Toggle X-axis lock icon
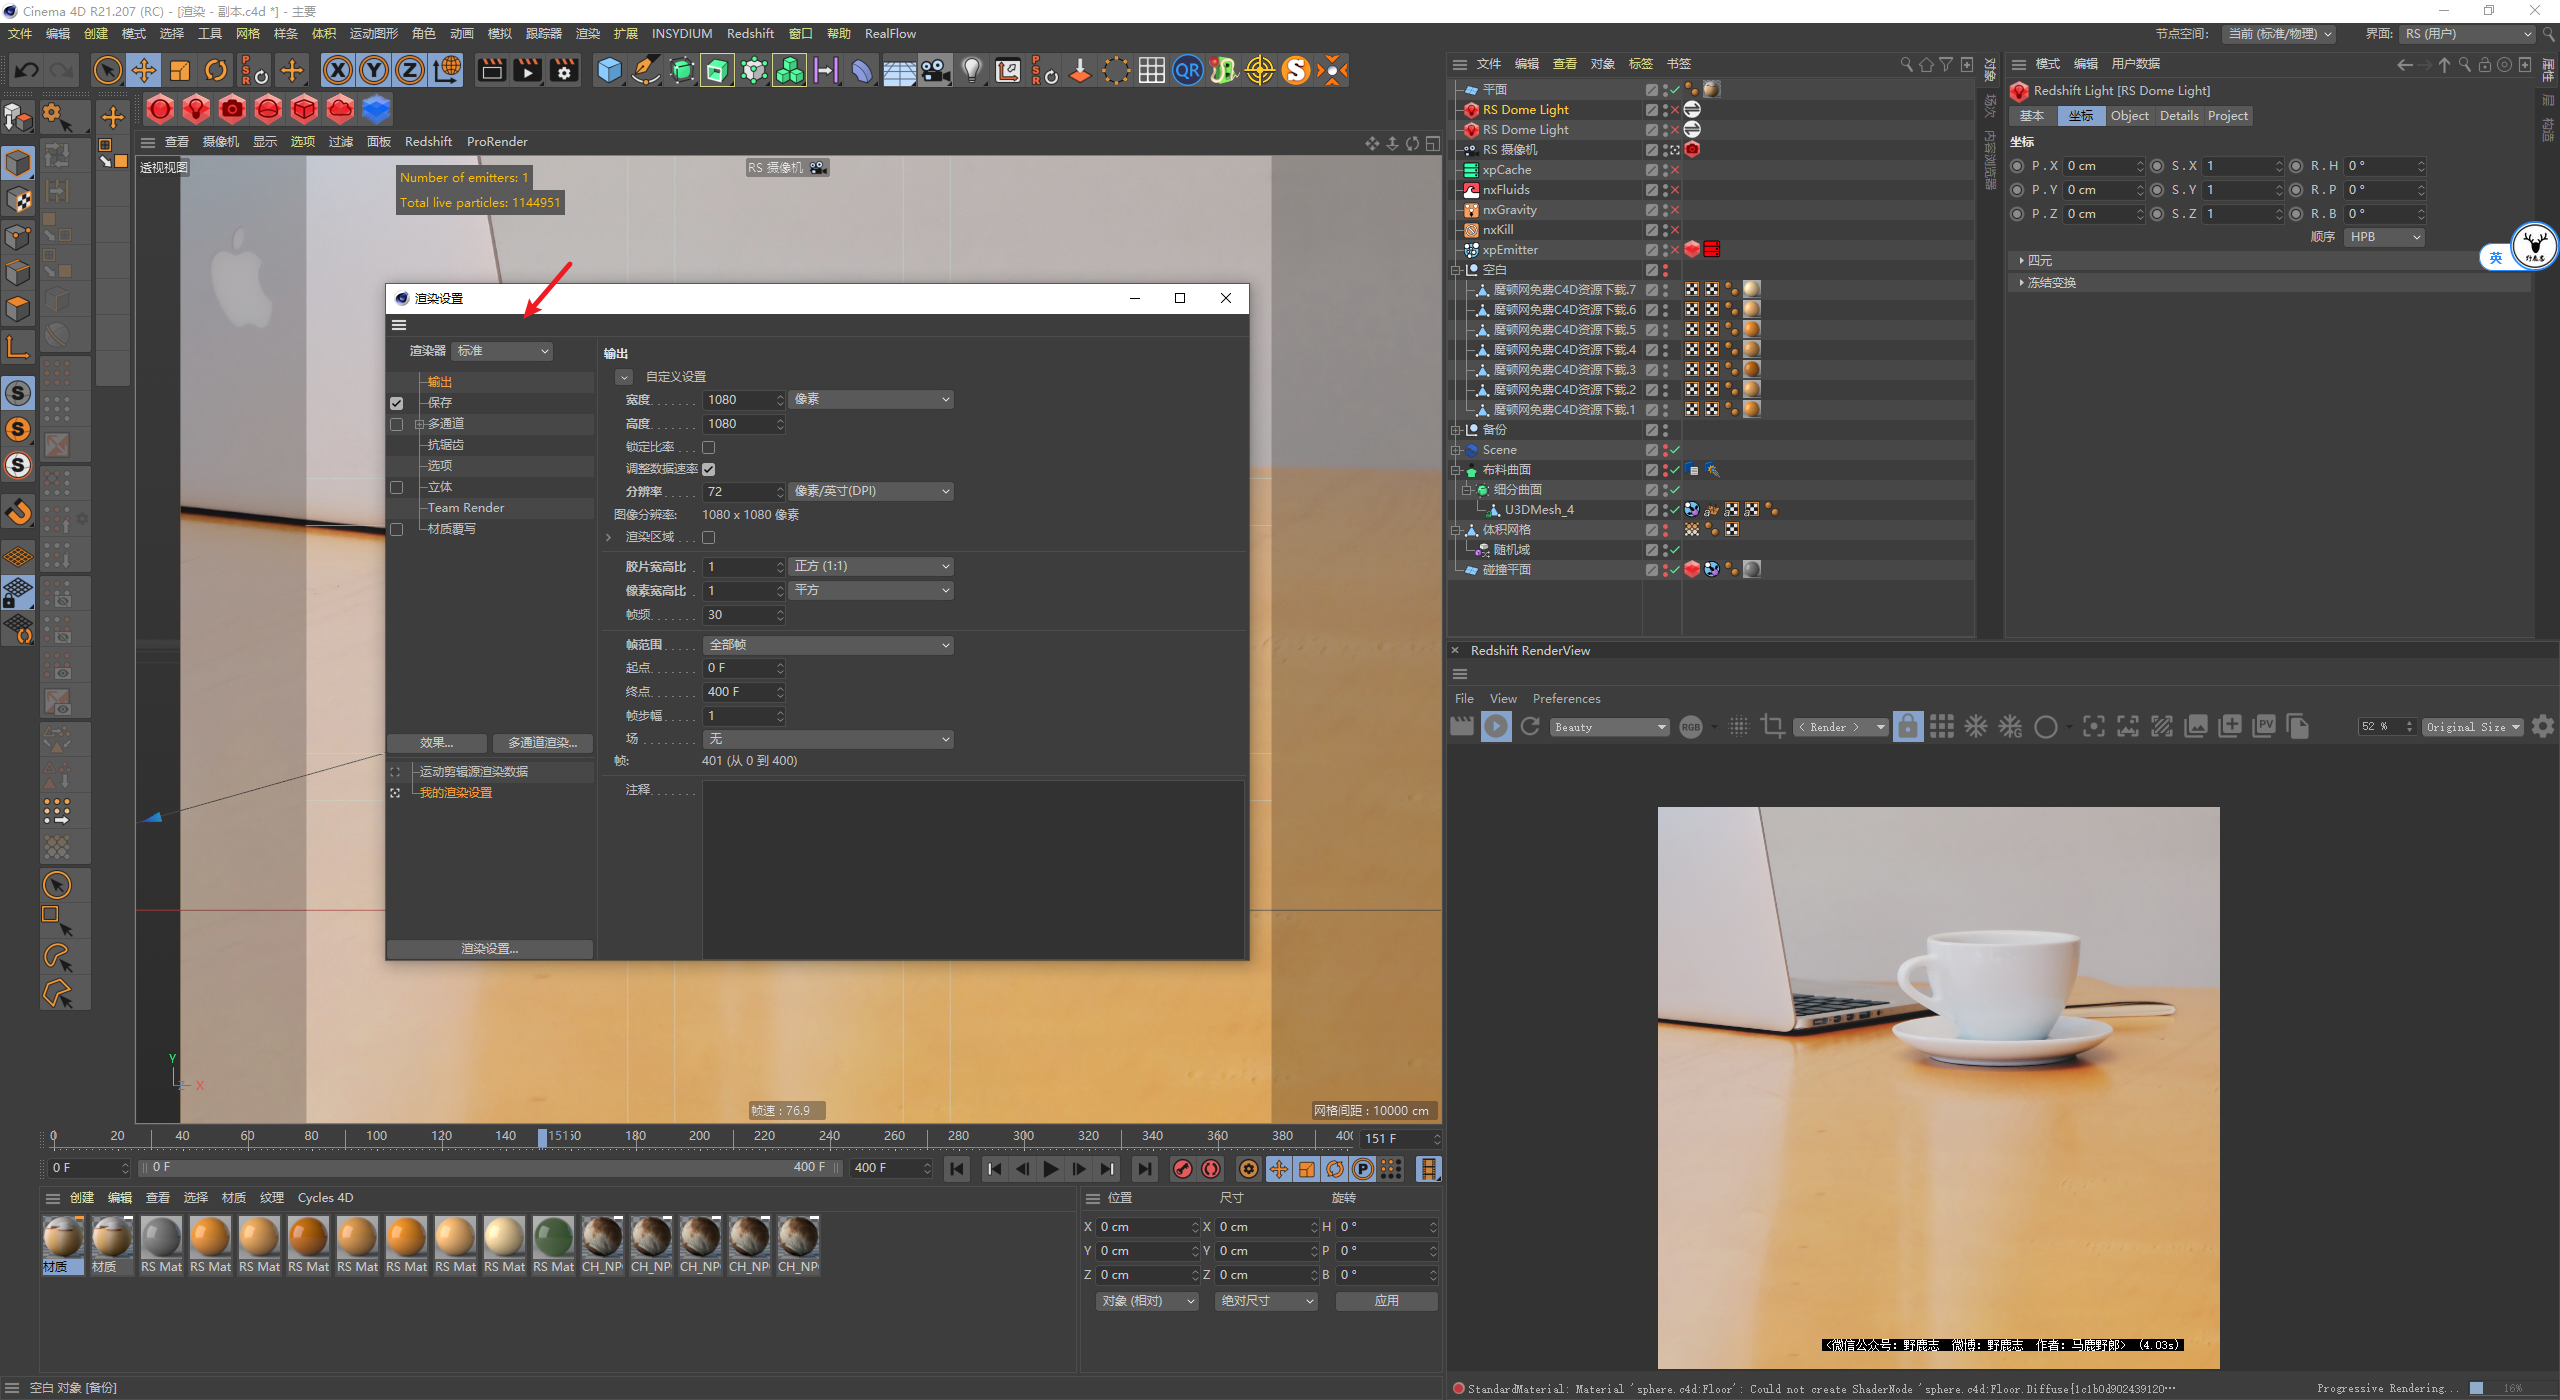2560x1400 pixels. (338, 71)
